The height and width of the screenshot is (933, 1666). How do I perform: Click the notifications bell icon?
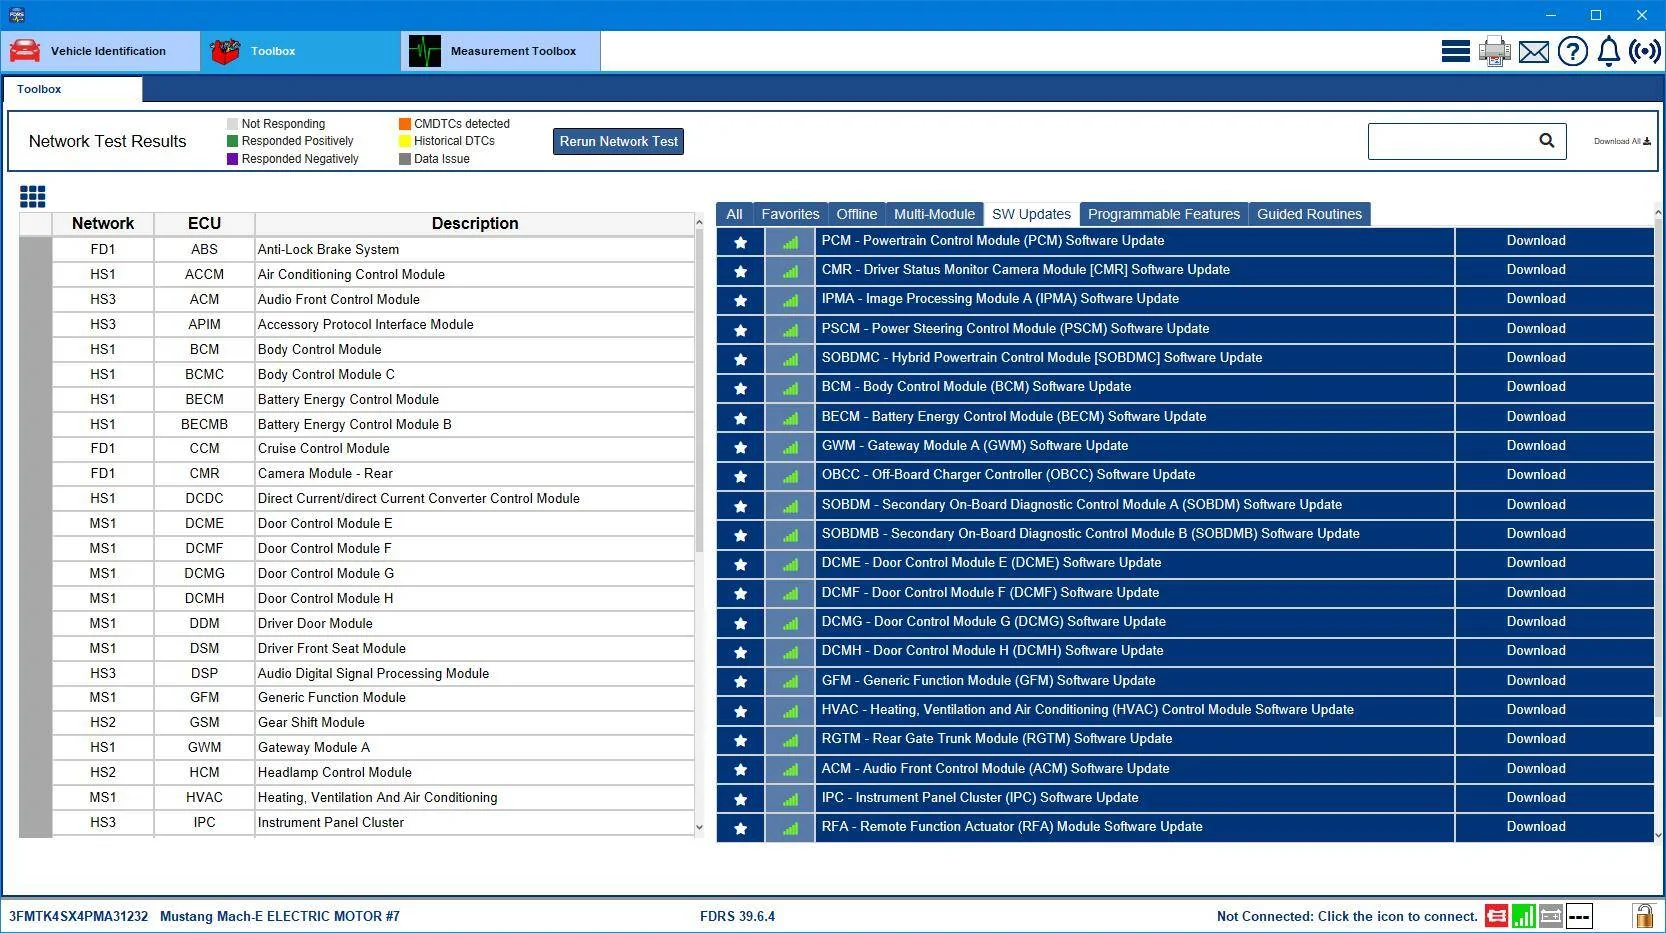pos(1608,51)
